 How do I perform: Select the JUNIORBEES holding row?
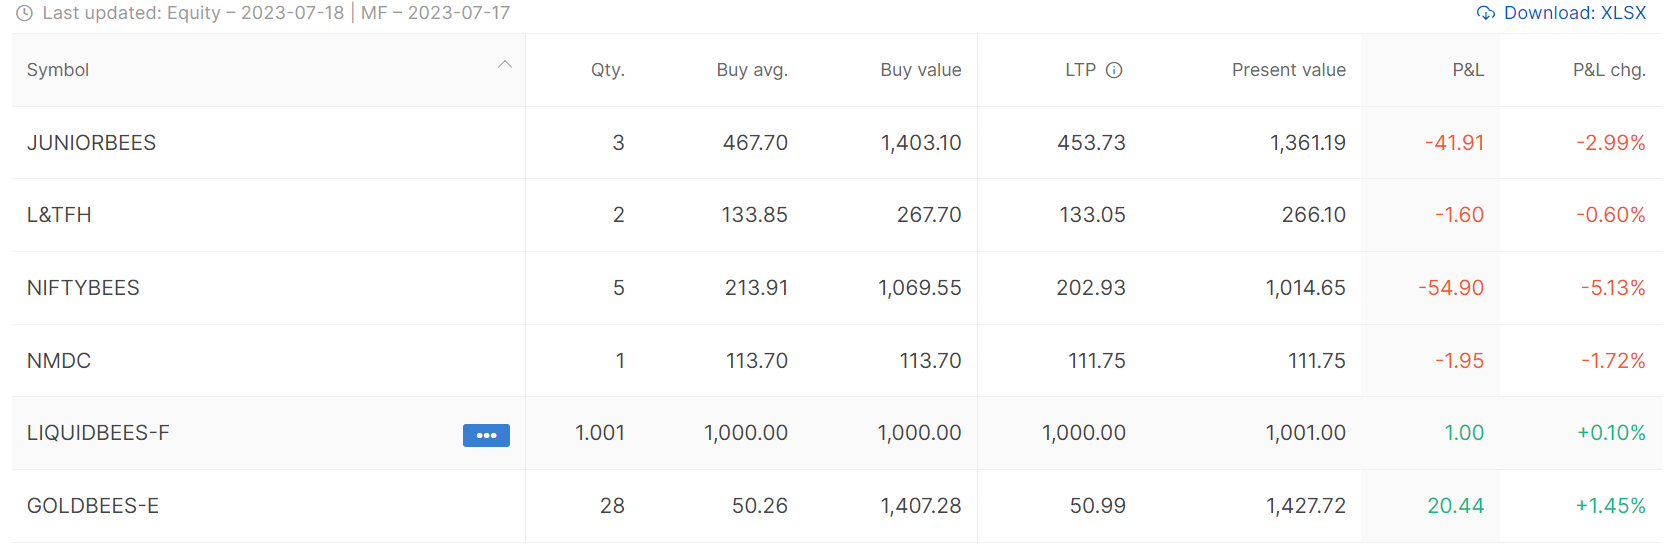(x=837, y=143)
